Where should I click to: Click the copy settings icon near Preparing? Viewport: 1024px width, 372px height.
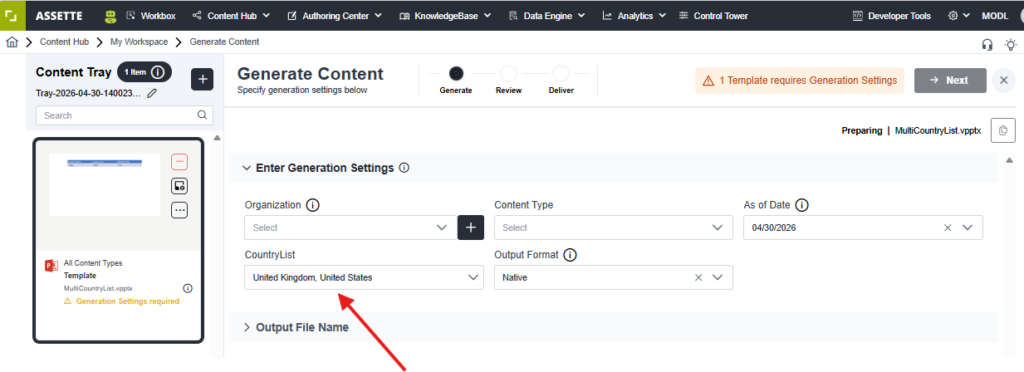(1002, 131)
